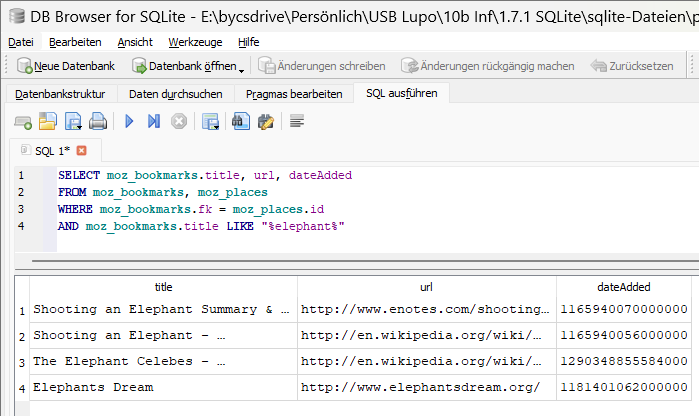Save the SQL file with disk icon
The width and height of the screenshot is (699, 416).
[73, 121]
